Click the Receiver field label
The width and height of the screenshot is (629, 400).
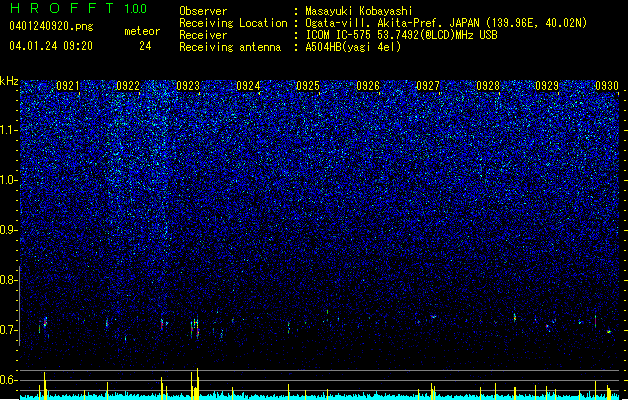click(203, 35)
